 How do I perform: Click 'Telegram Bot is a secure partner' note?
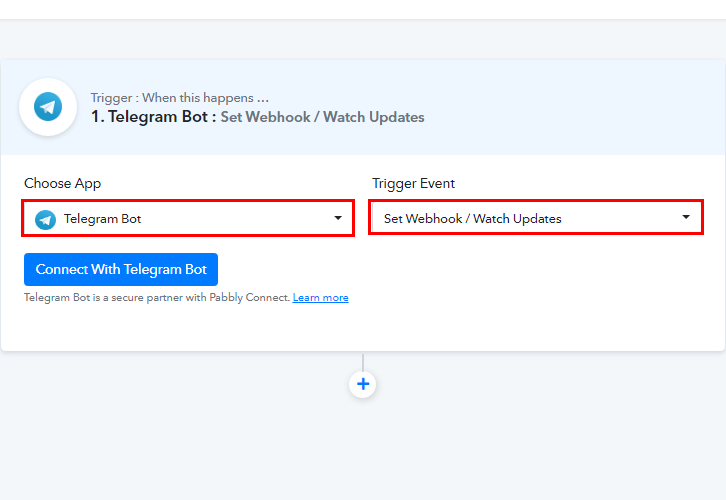pos(157,298)
